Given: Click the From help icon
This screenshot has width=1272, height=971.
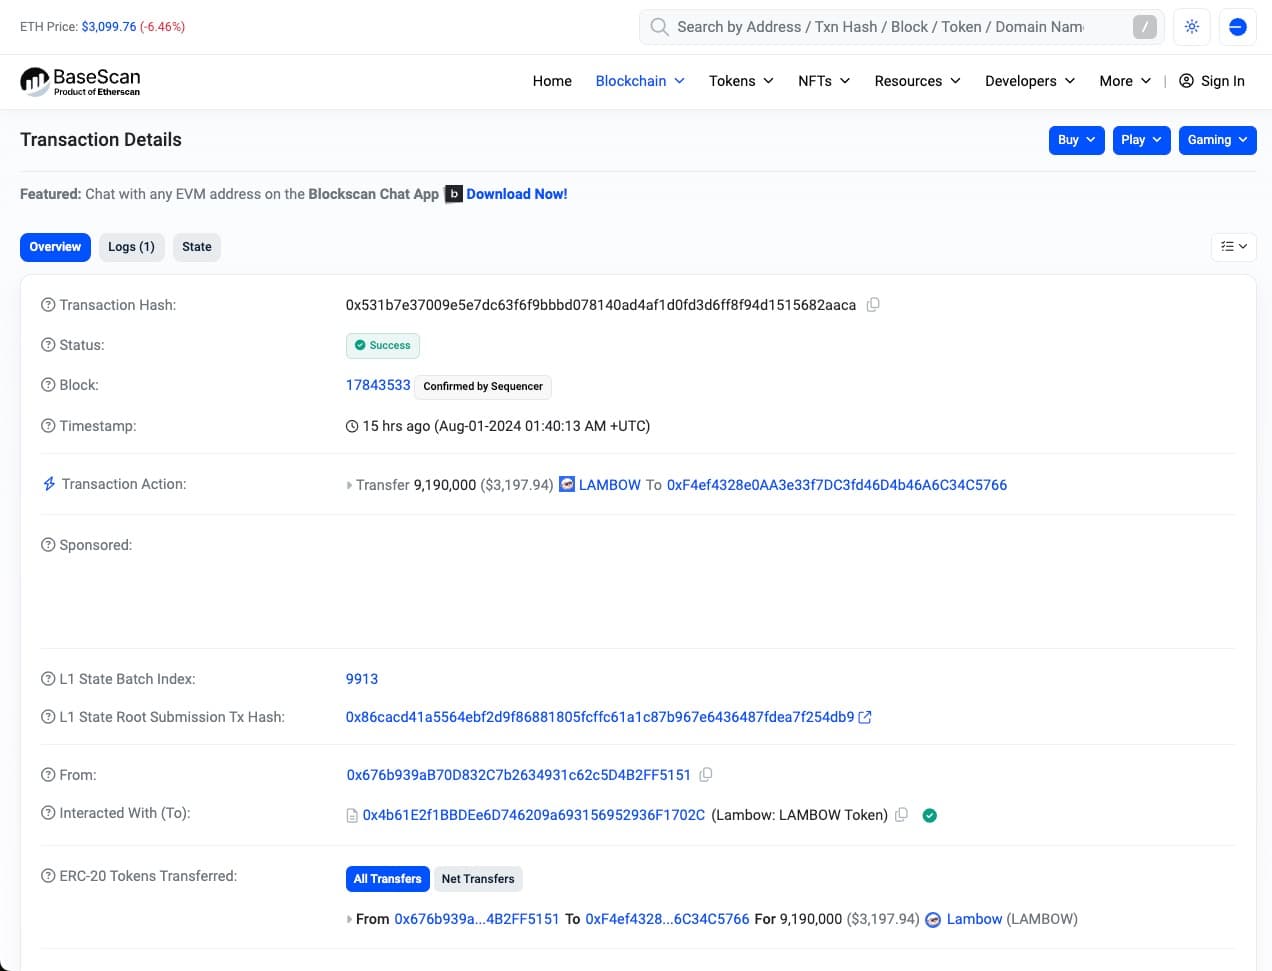Looking at the screenshot, I should click(x=48, y=775).
